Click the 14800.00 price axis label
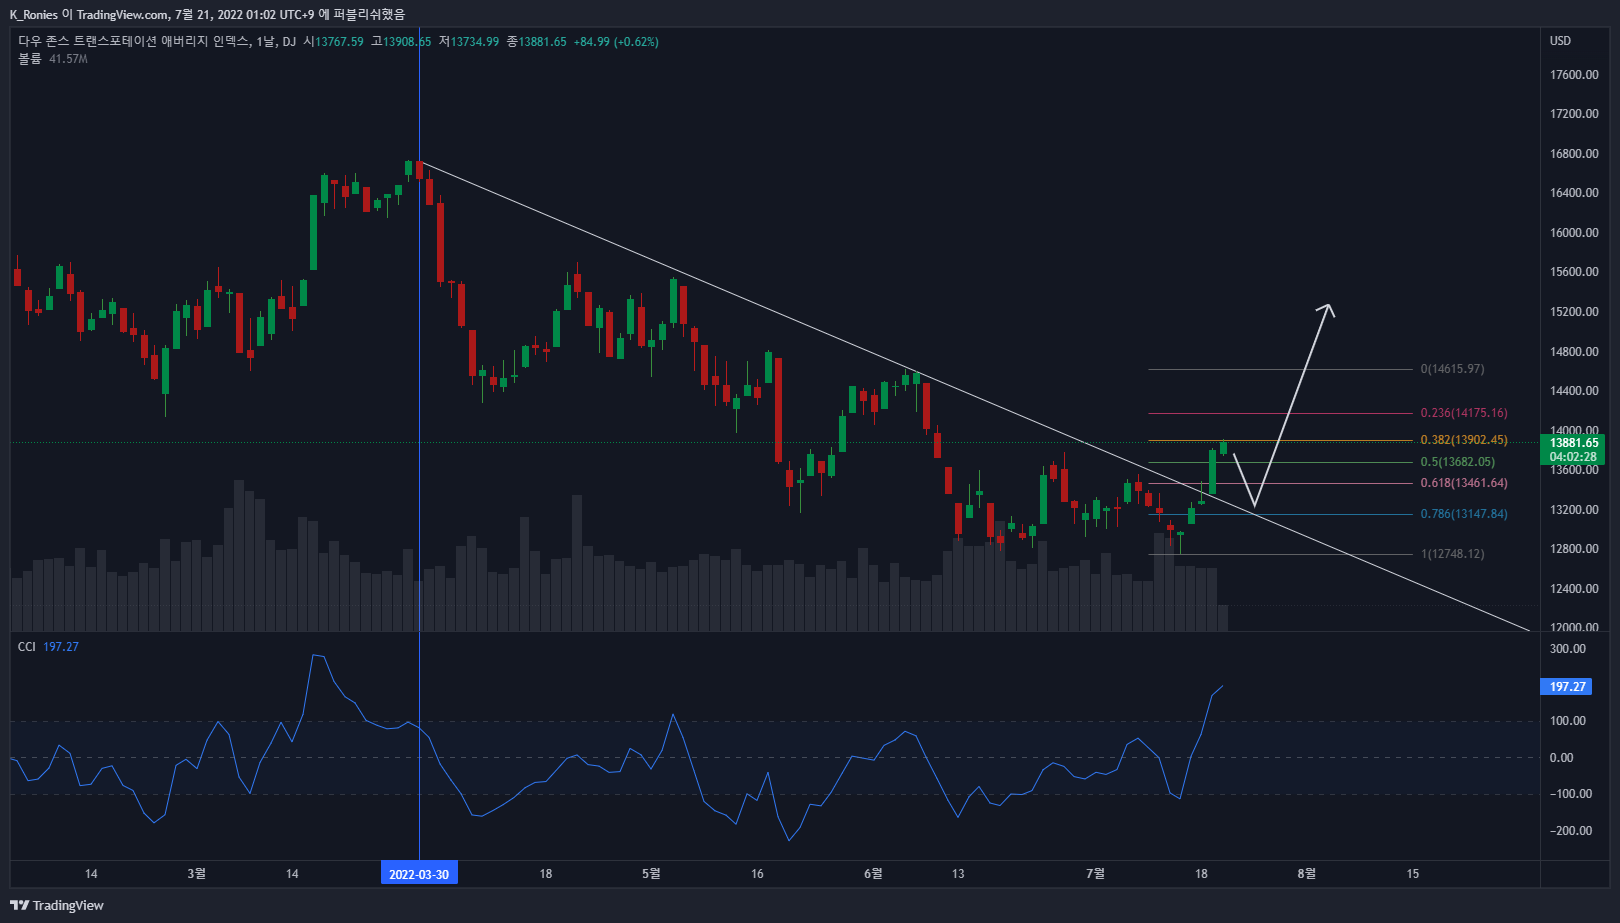This screenshot has height=923, width=1620. point(1574,352)
